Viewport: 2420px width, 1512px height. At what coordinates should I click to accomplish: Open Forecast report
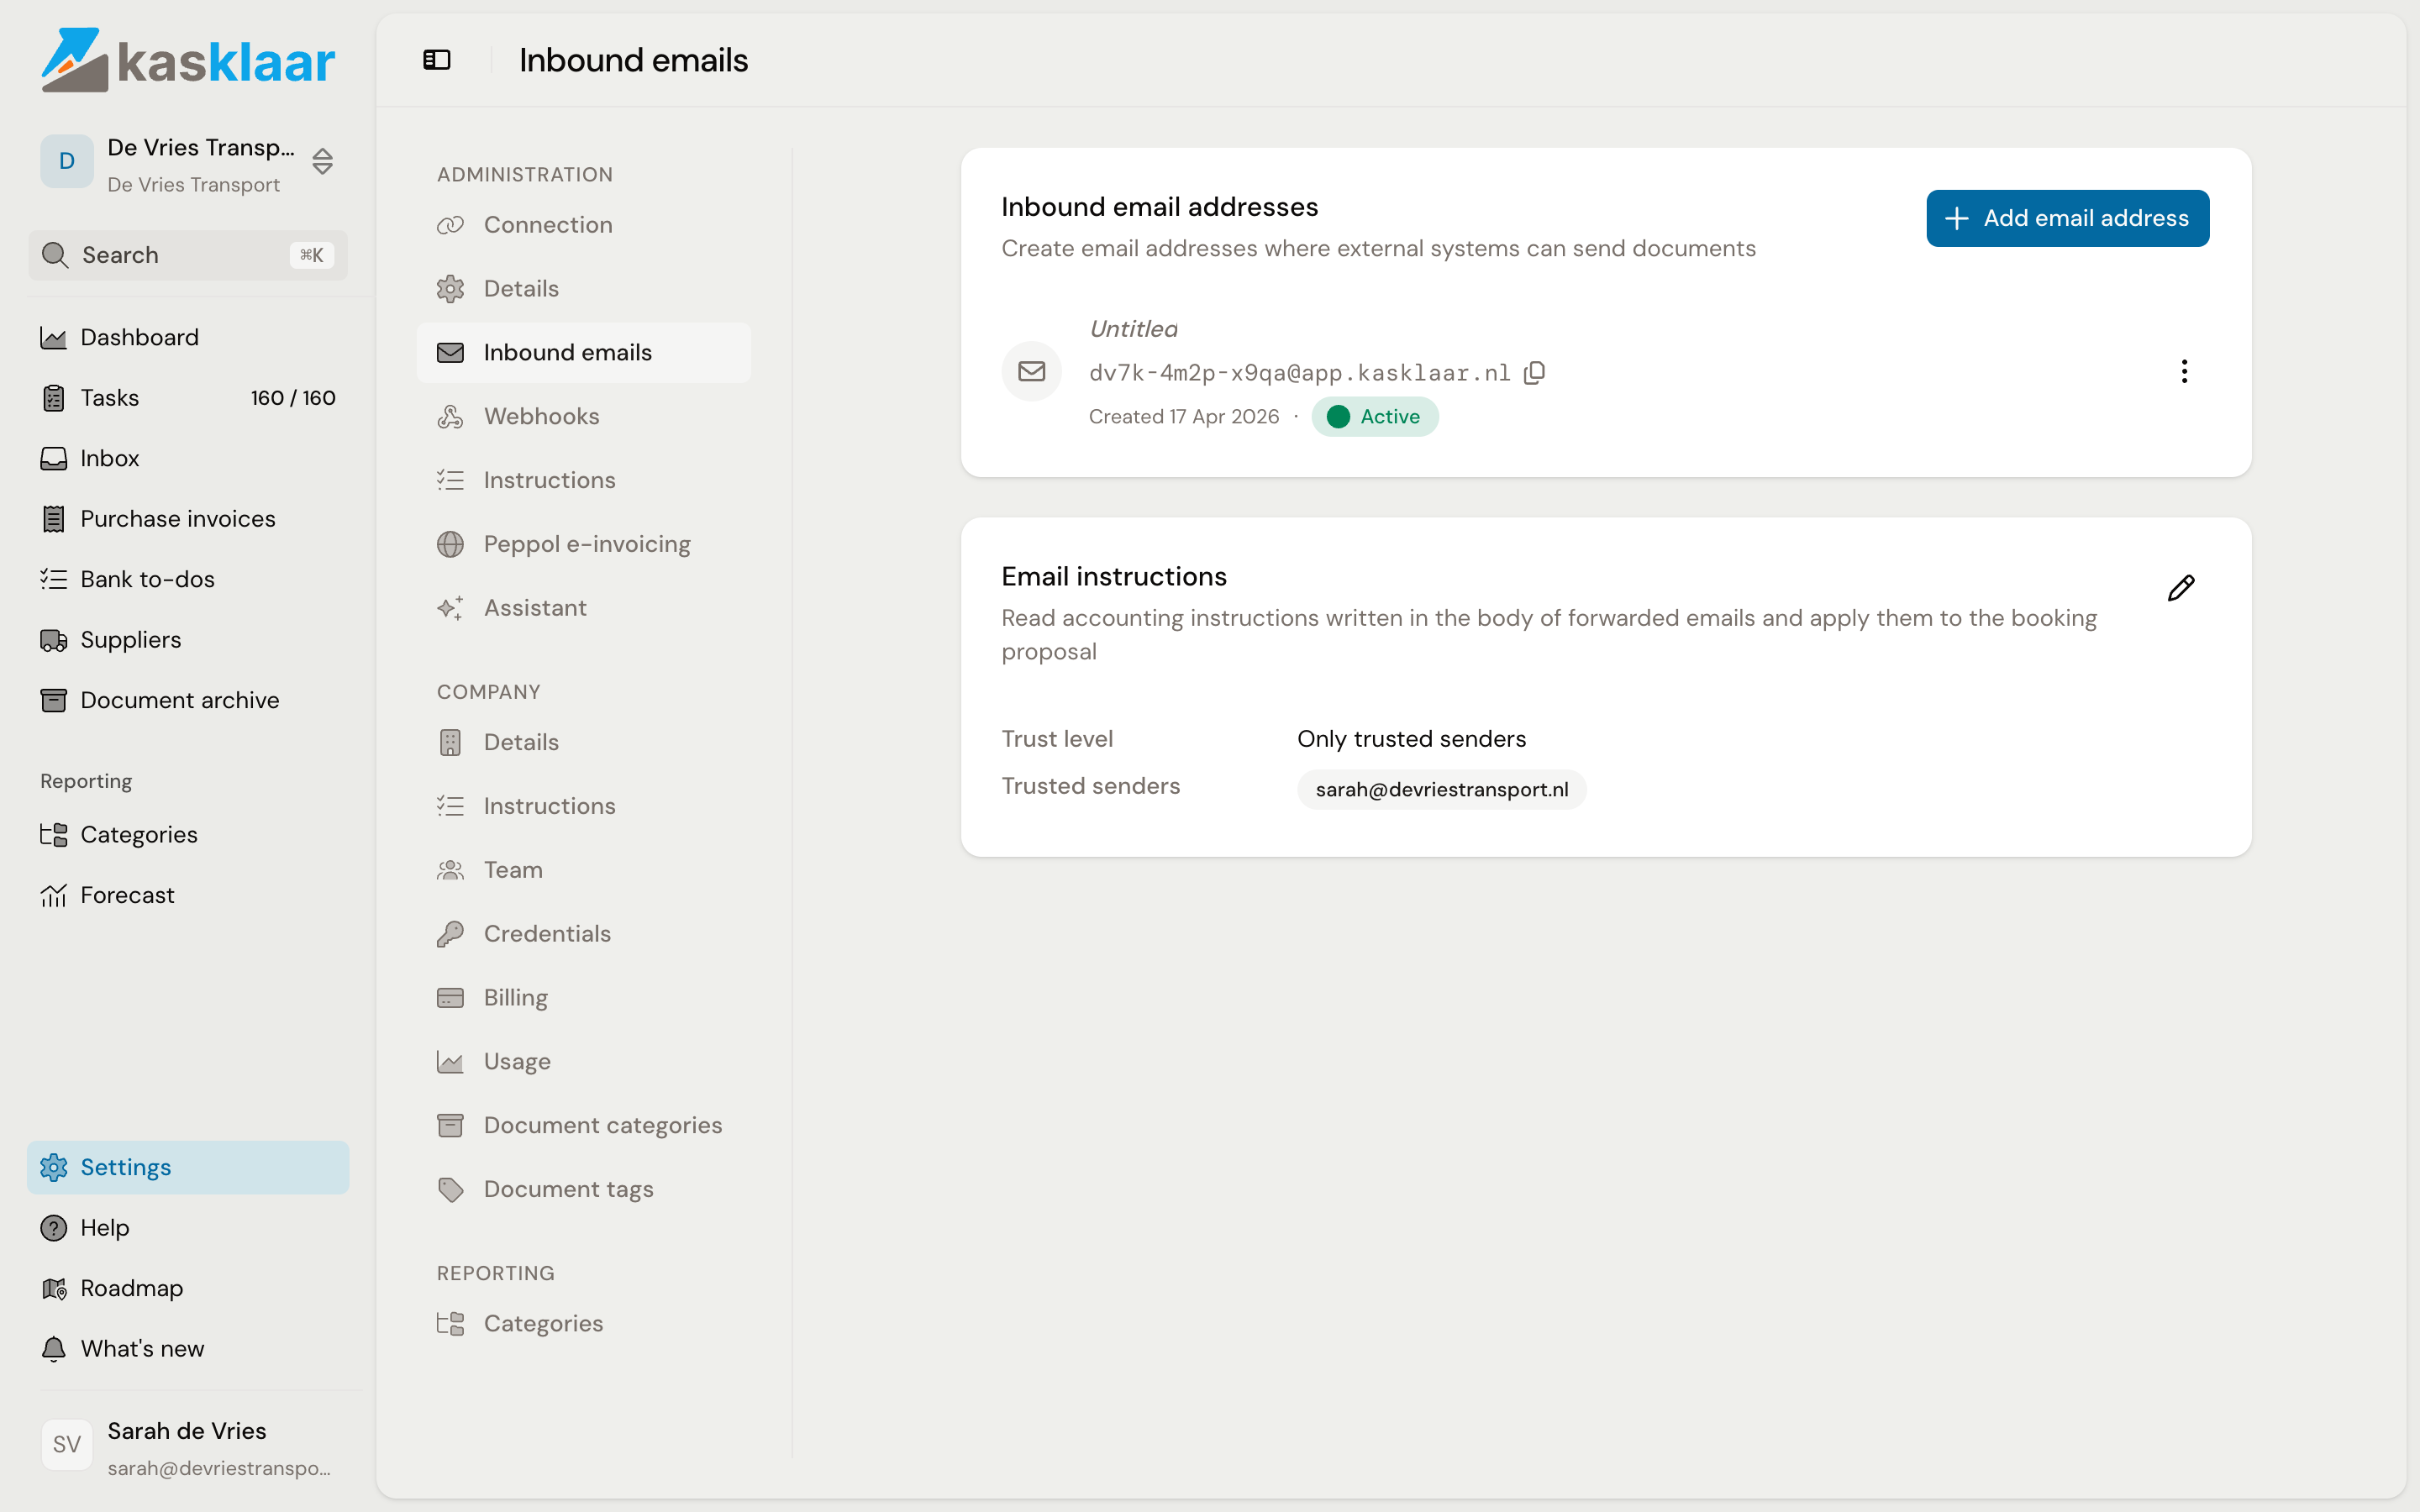[188, 895]
